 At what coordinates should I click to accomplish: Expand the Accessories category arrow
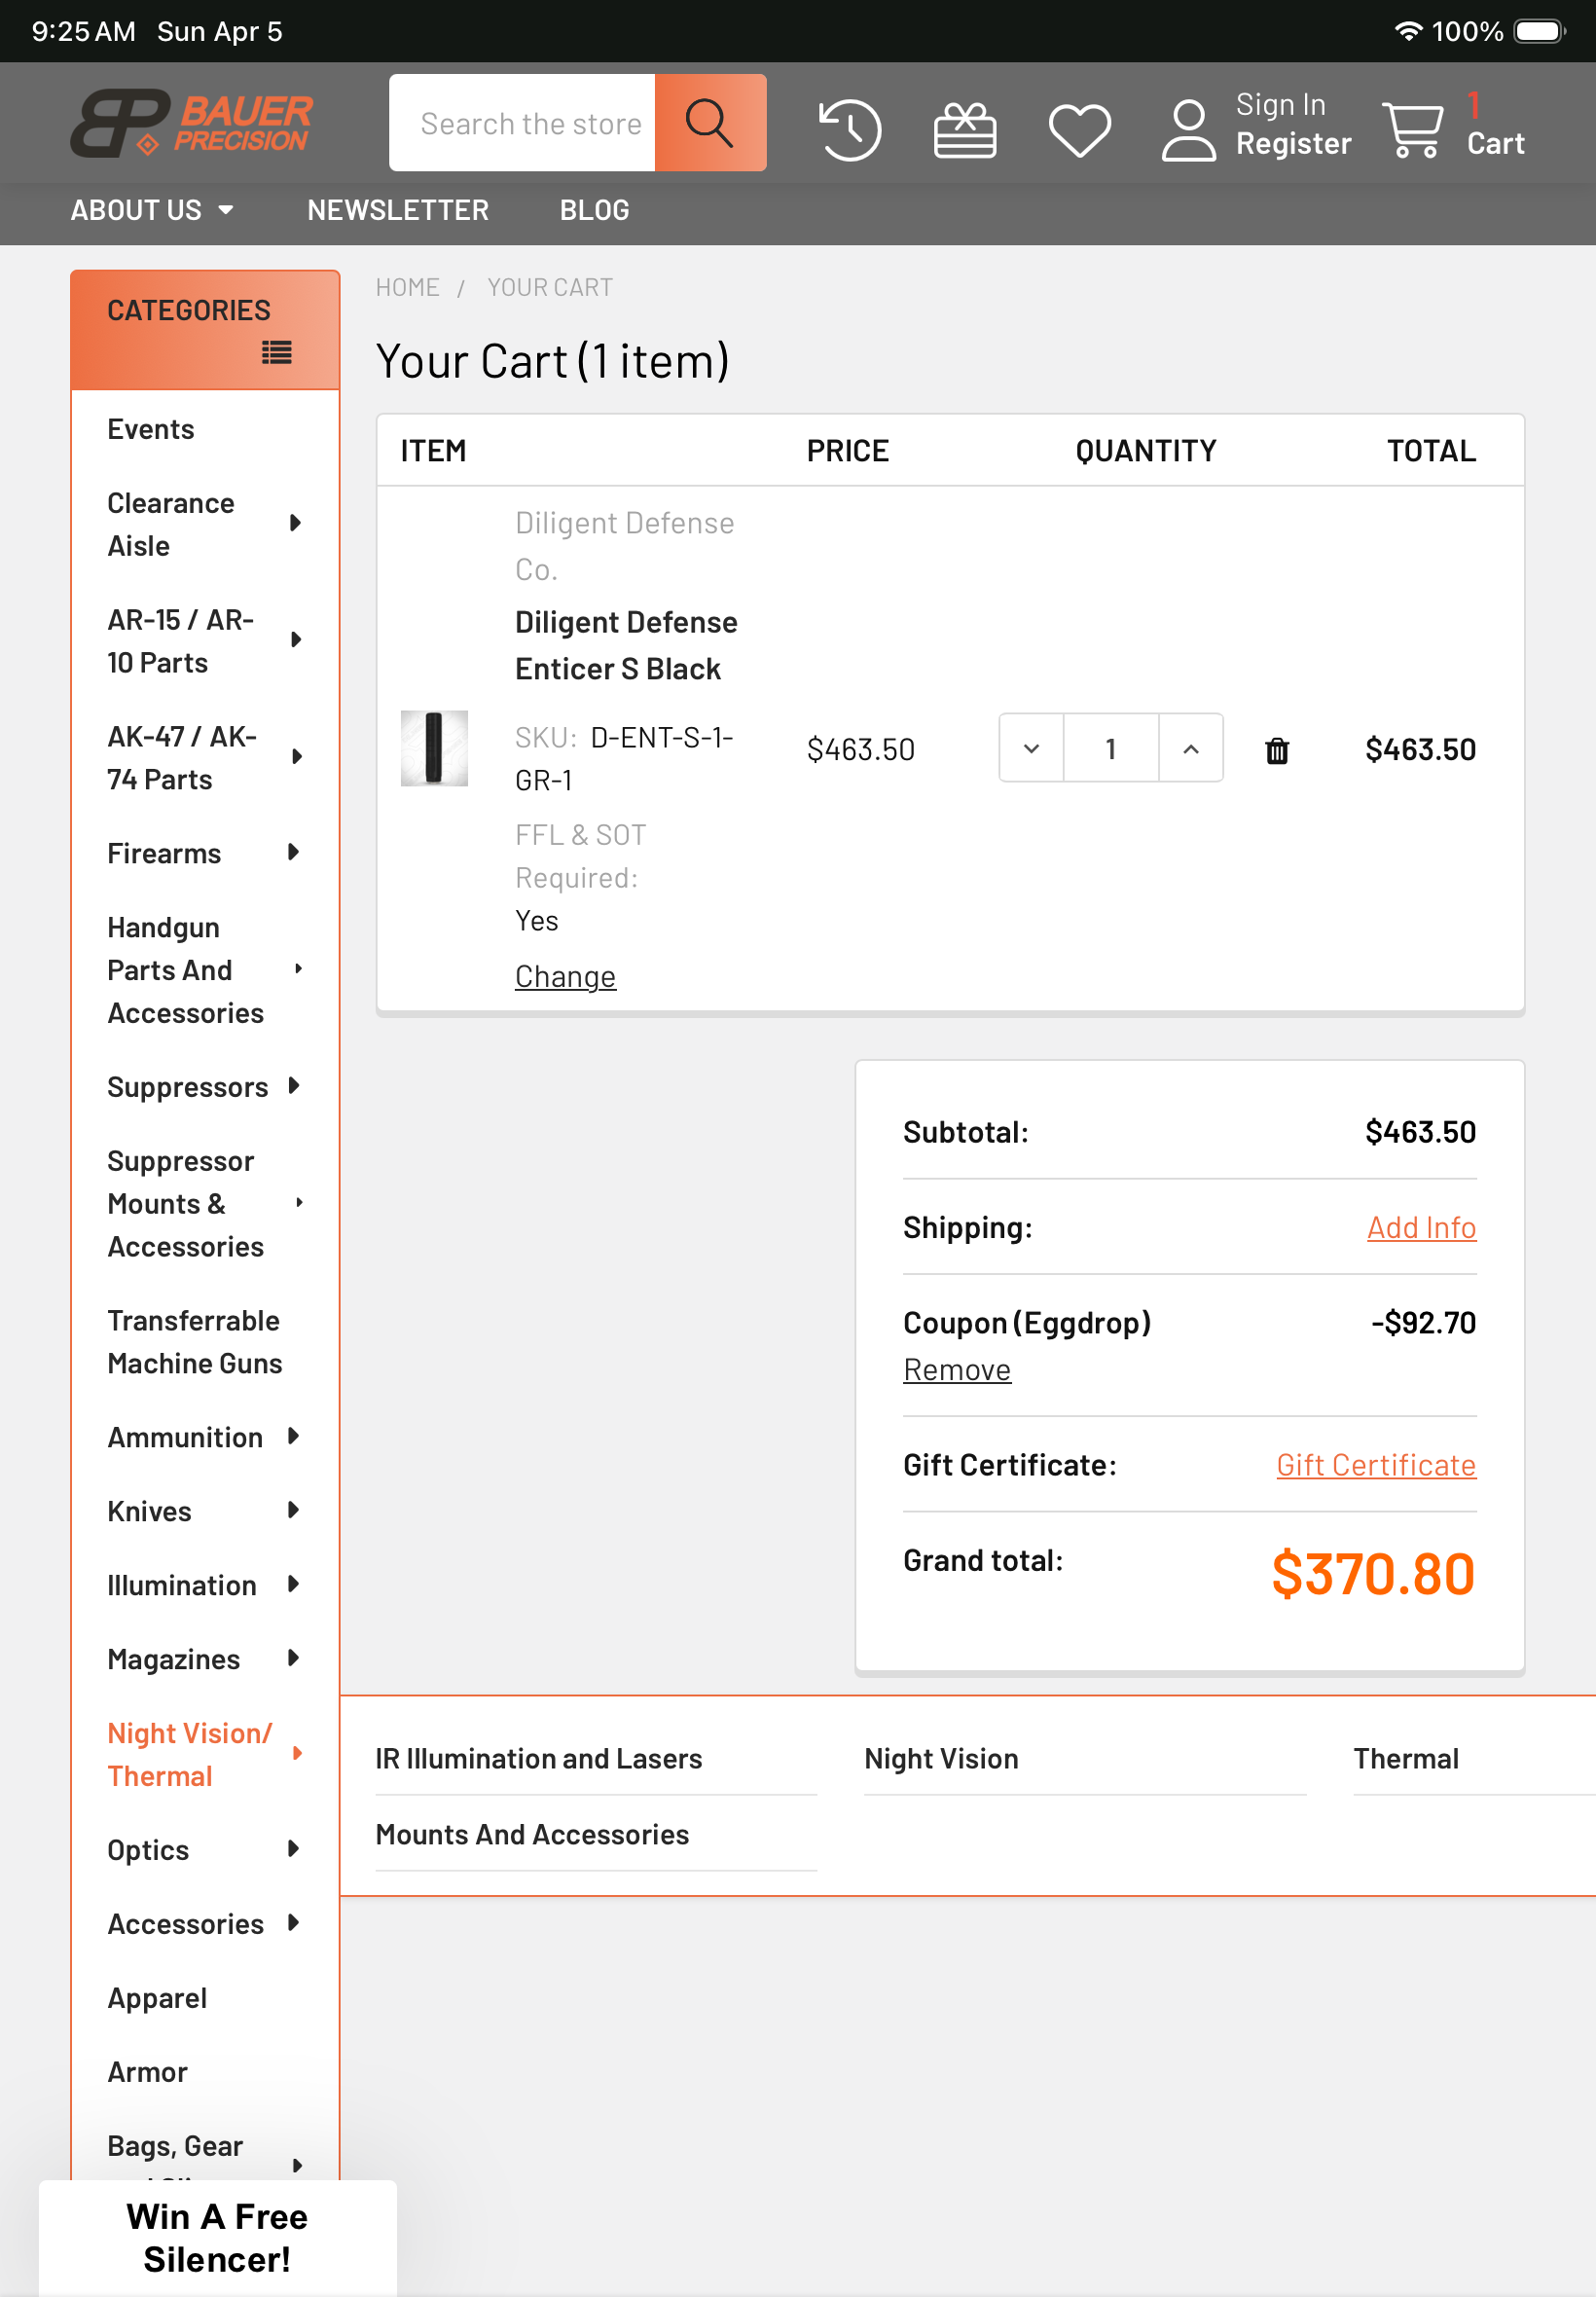(x=293, y=1923)
